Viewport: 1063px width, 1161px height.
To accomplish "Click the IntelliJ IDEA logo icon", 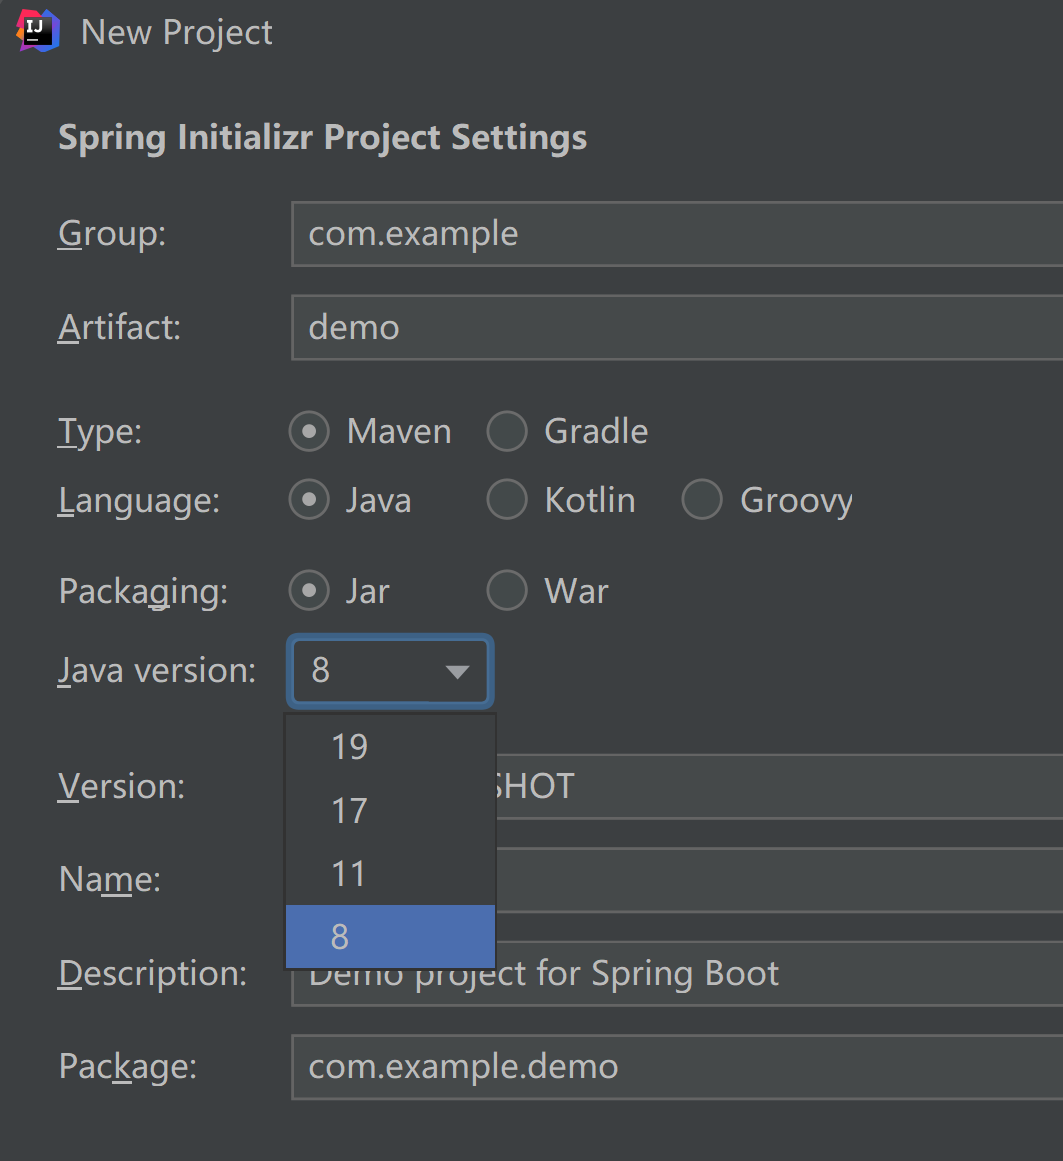I will tap(36, 31).
